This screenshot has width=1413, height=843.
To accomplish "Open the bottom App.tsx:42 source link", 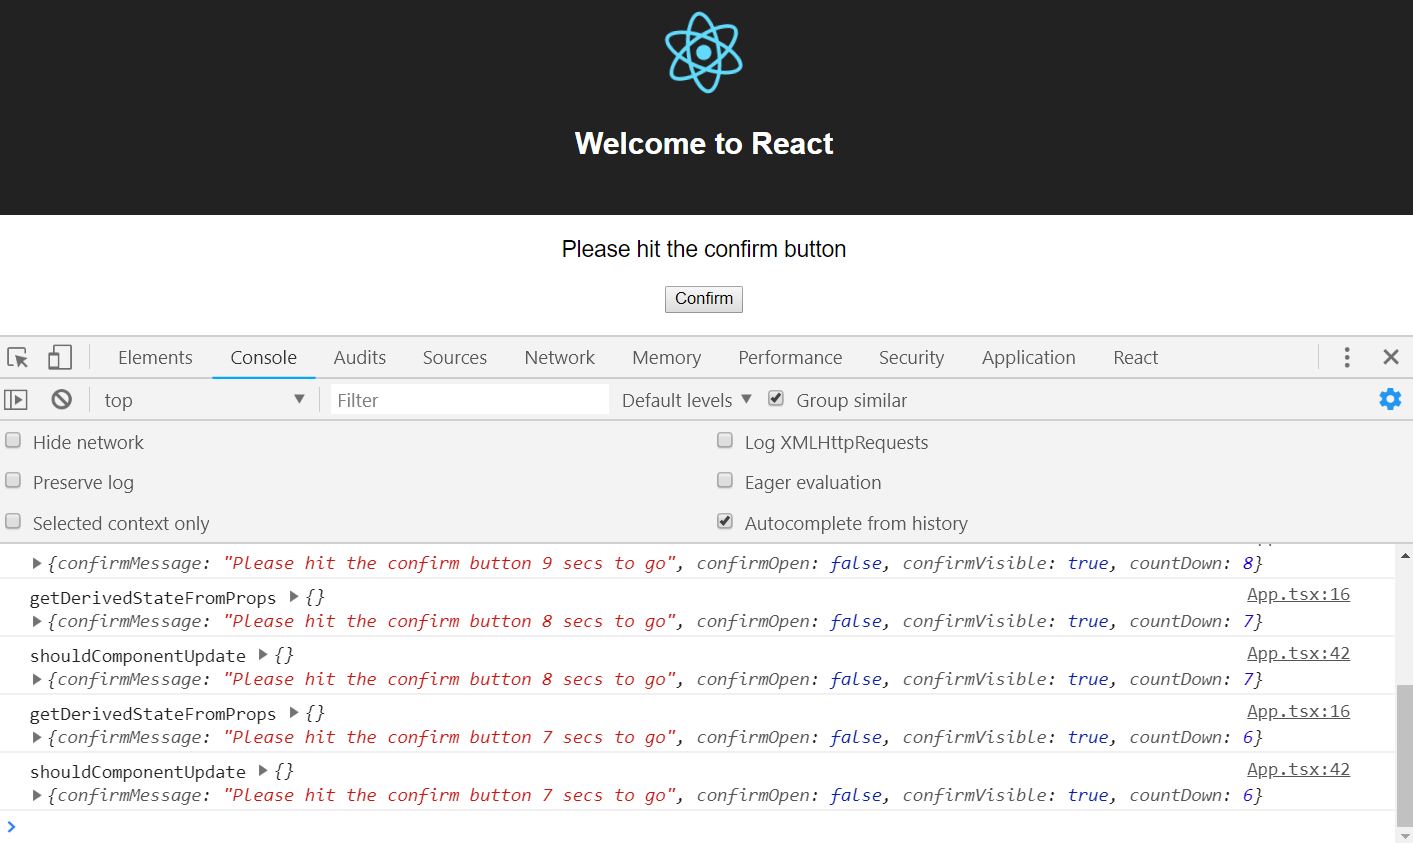I will point(1298,769).
